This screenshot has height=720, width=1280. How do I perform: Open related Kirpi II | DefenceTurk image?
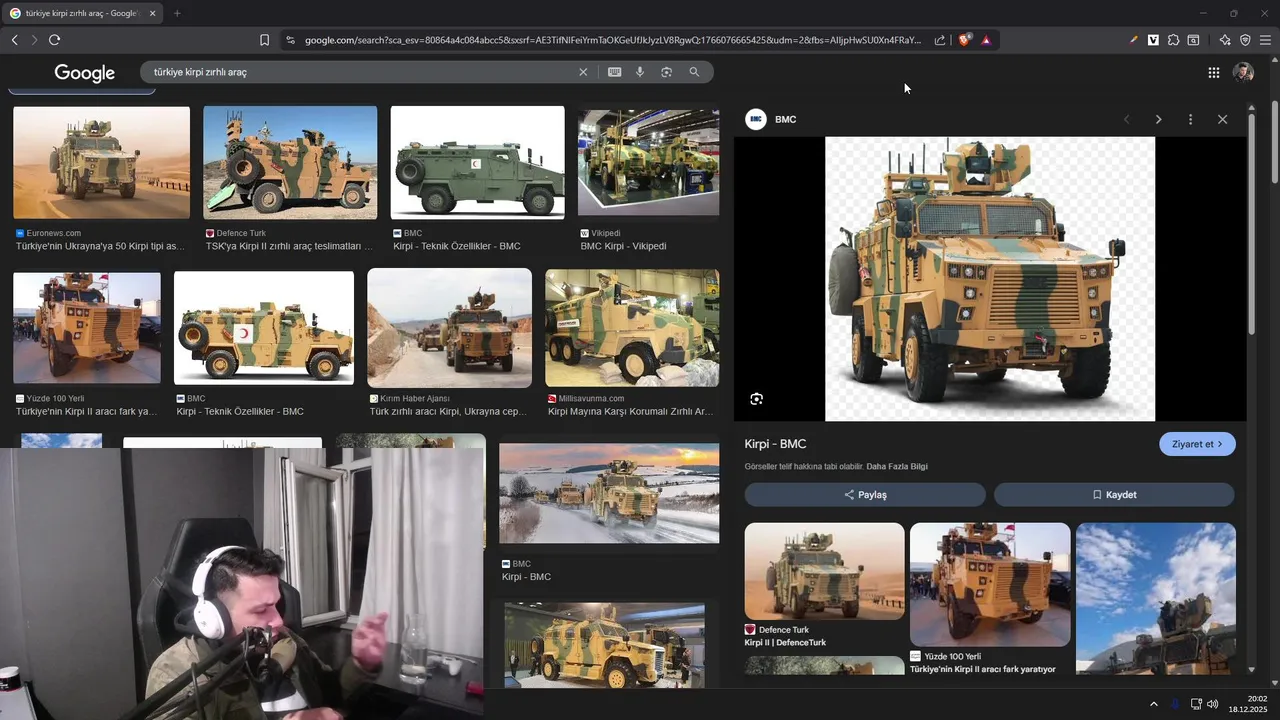coord(824,572)
